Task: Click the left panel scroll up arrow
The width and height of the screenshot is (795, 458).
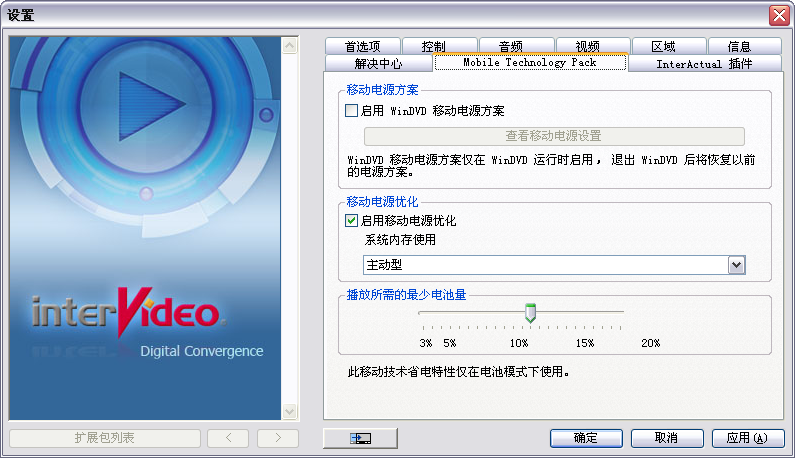Action: click(x=290, y=46)
